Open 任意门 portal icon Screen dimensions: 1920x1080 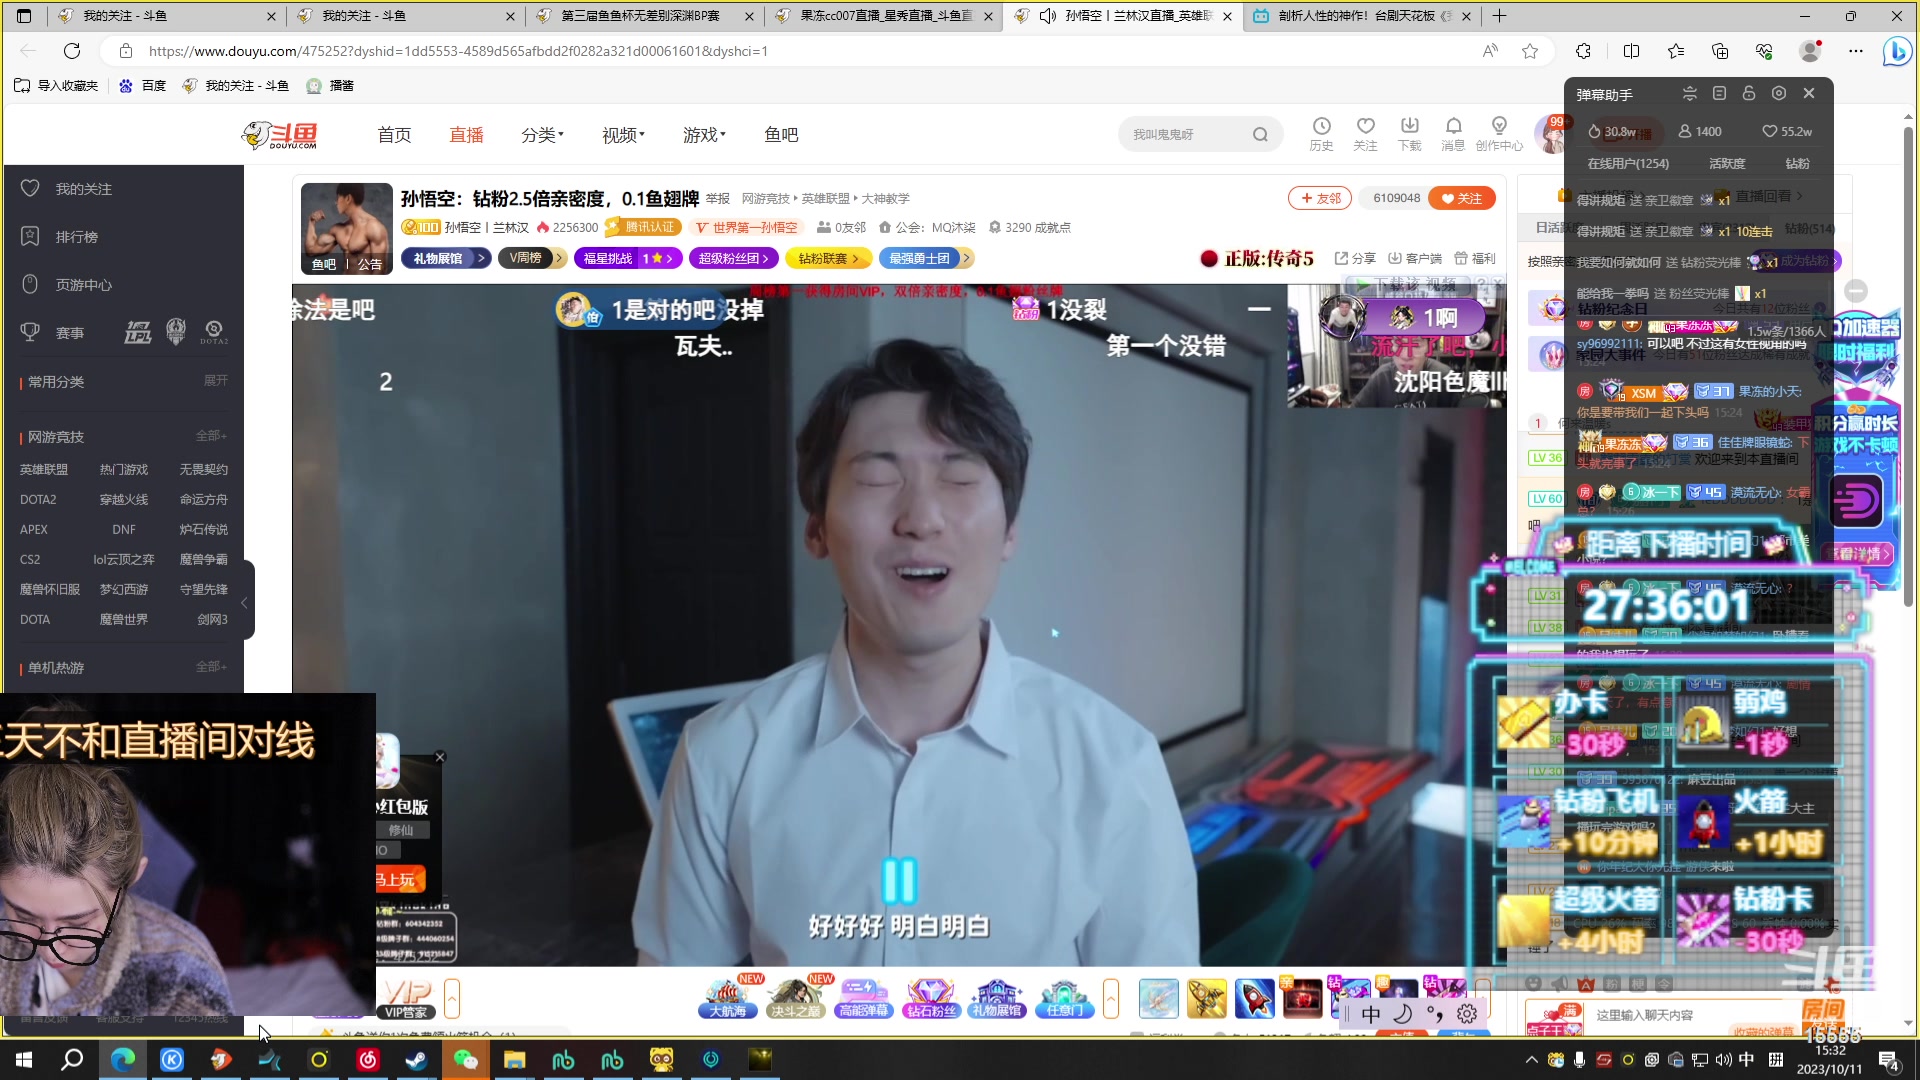pyautogui.click(x=1064, y=997)
